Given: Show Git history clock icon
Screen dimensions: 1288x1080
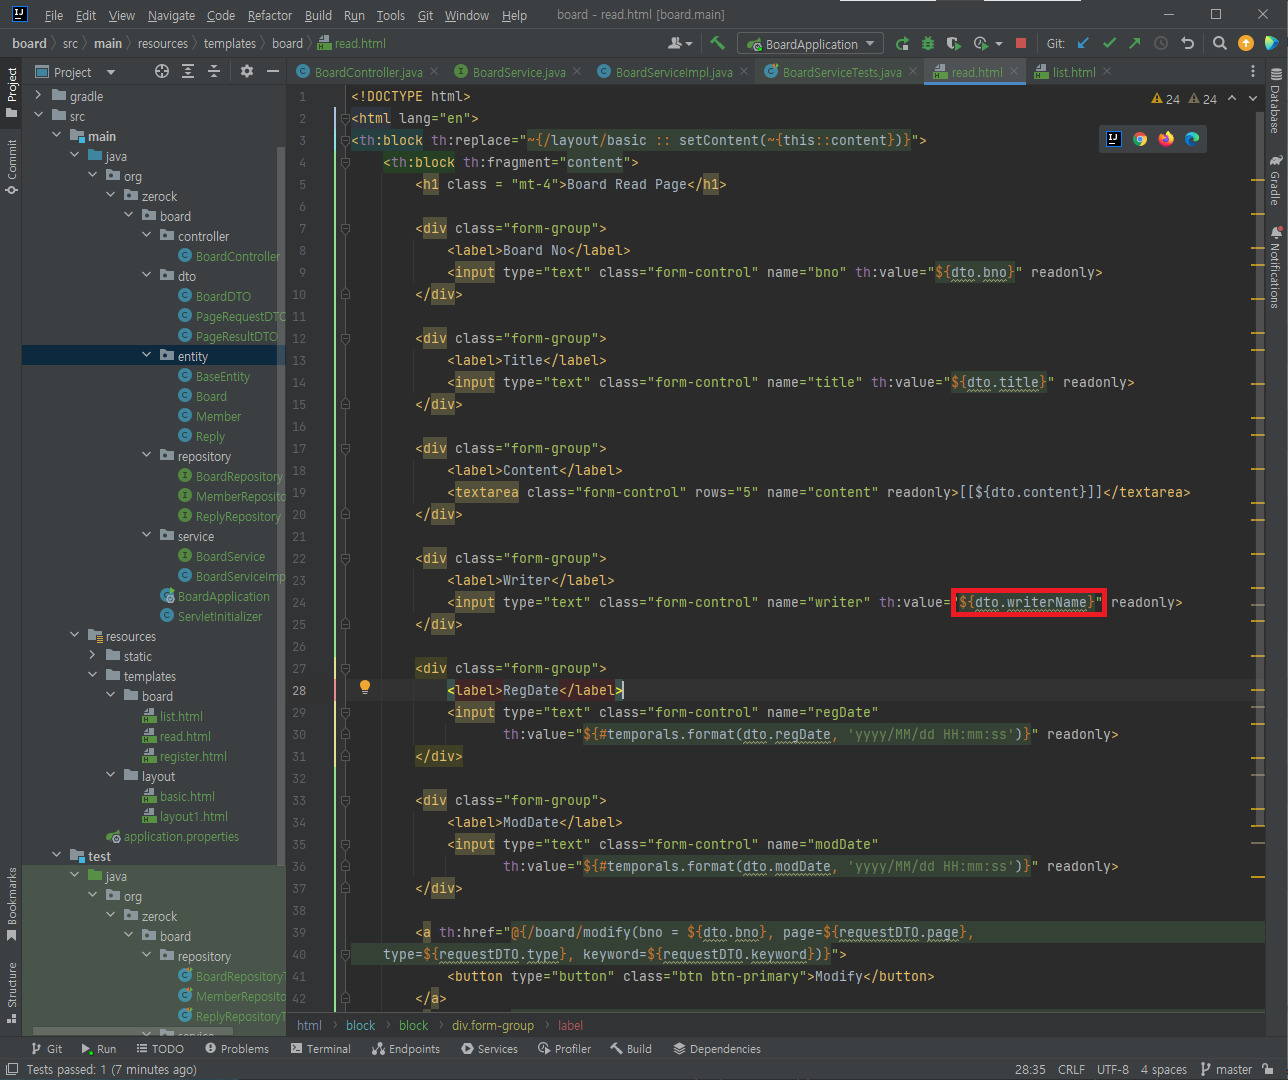Looking at the screenshot, I should point(1161,43).
